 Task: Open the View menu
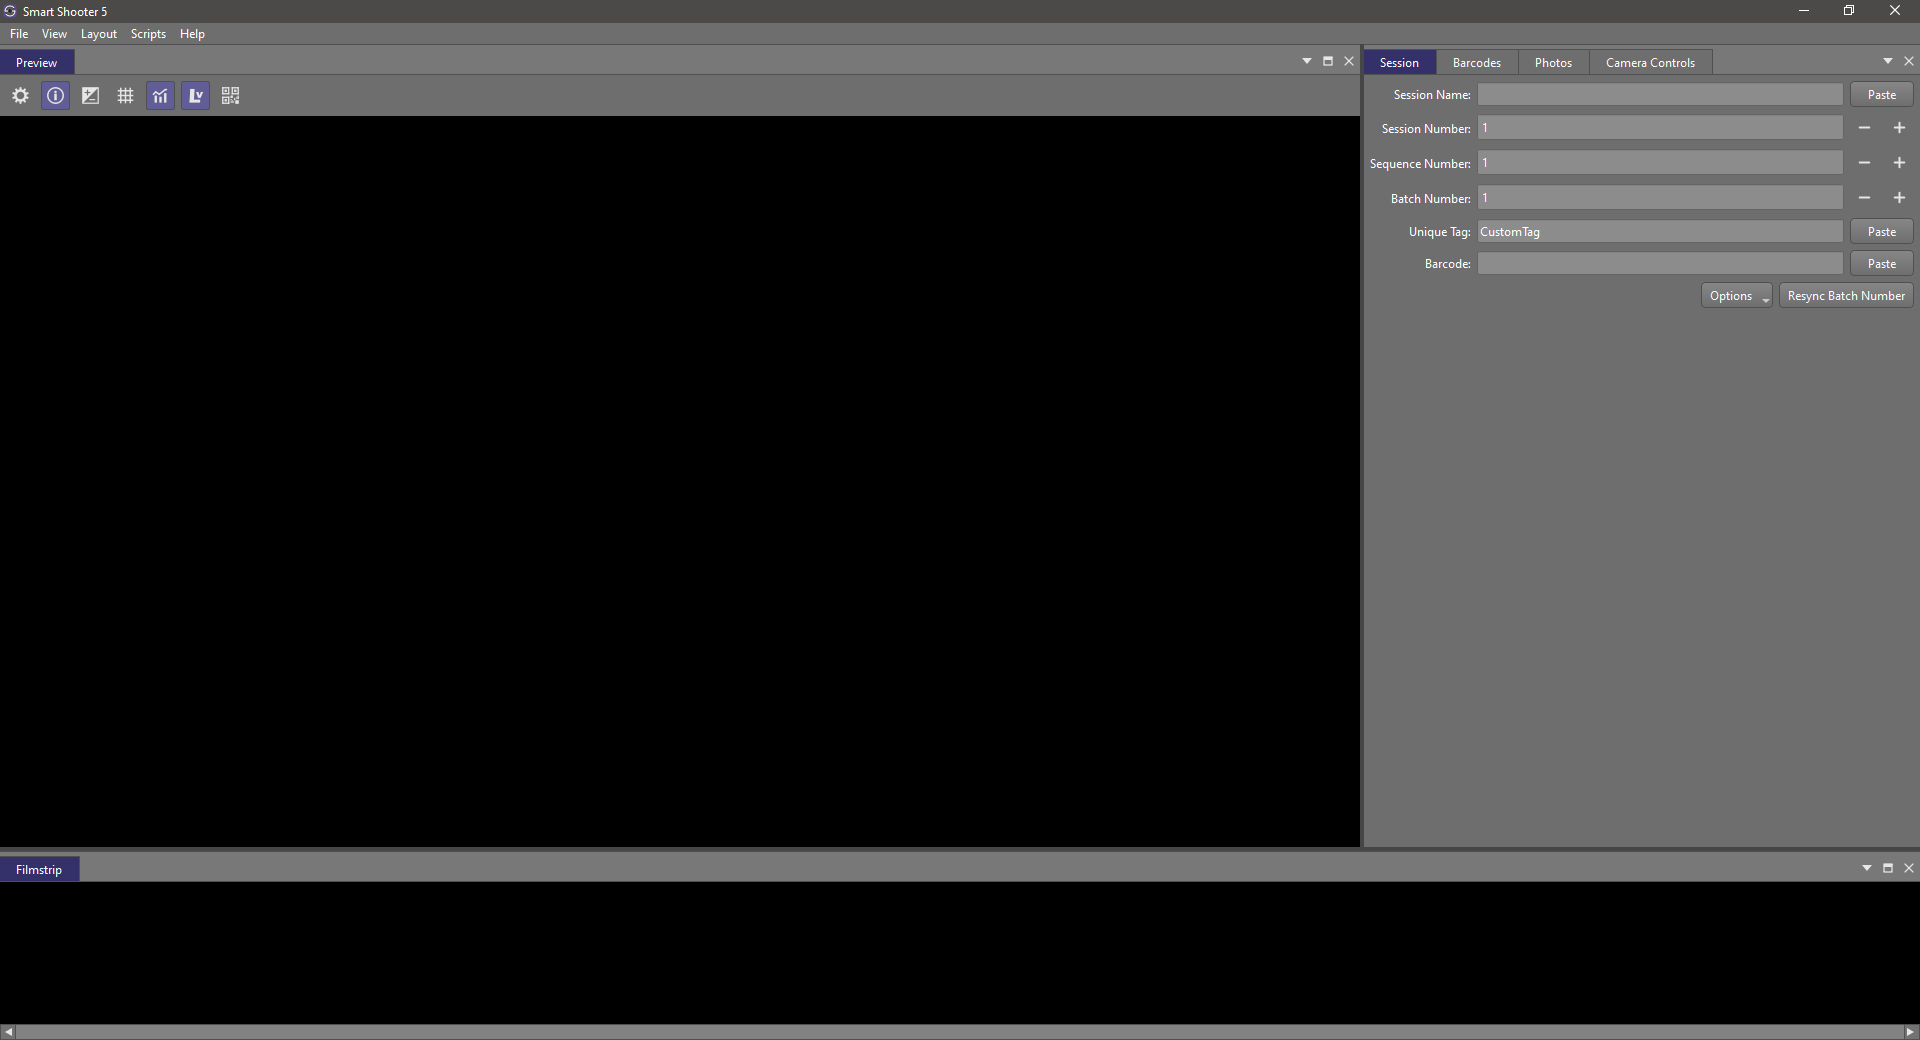click(x=54, y=34)
